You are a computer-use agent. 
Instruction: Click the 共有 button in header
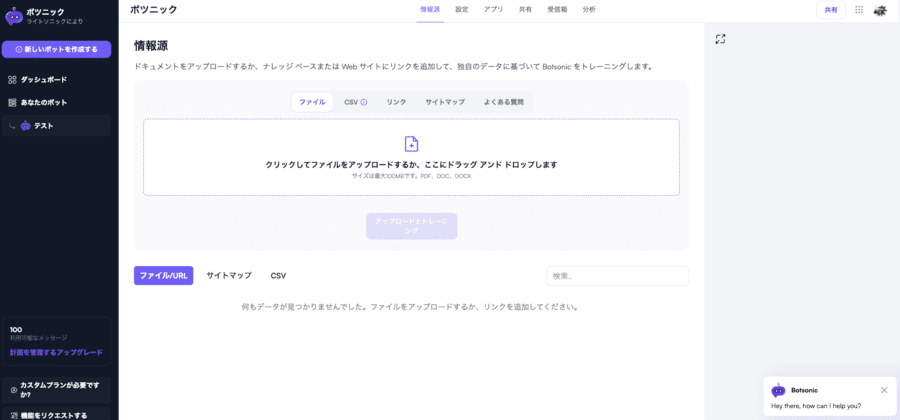831,10
